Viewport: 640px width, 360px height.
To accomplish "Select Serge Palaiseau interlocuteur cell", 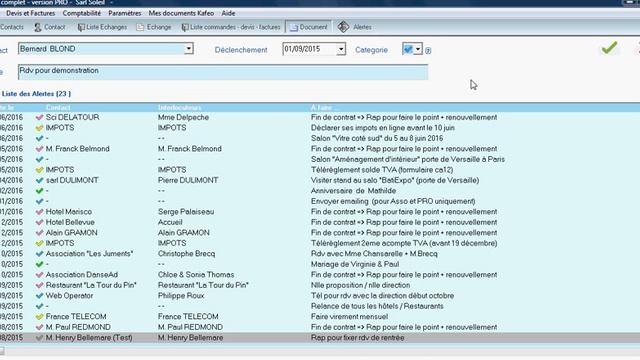I will coord(186,212).
